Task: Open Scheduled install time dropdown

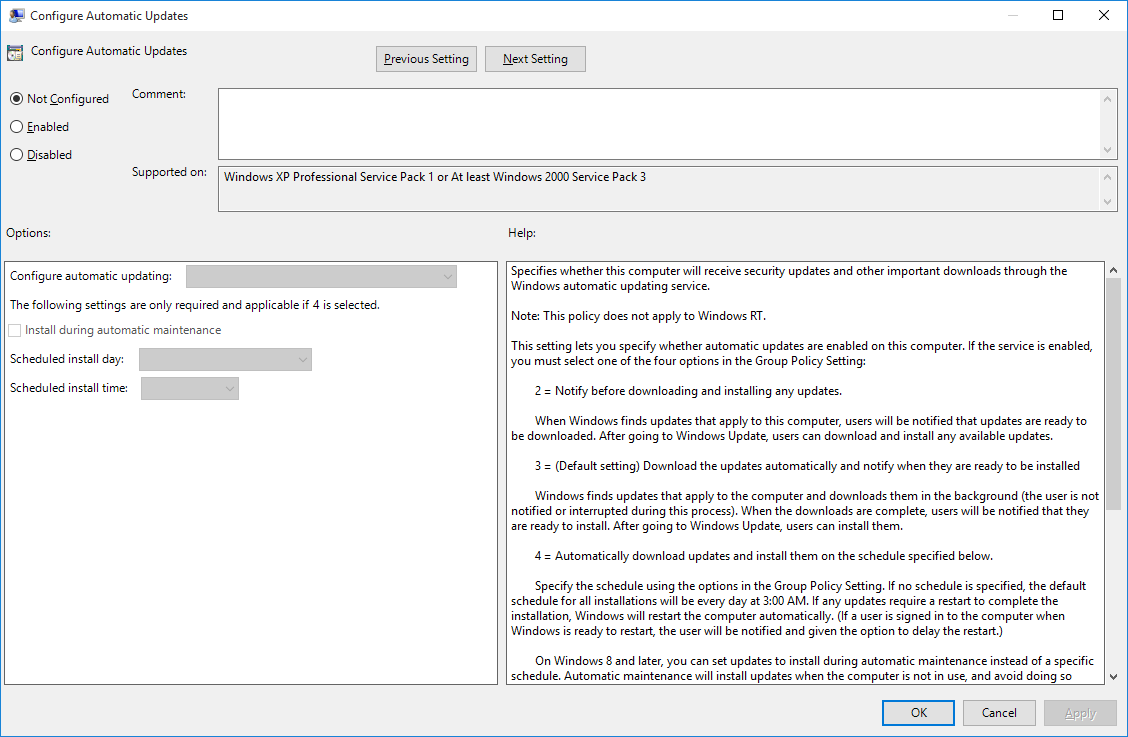Action: [x=190, y=389]
